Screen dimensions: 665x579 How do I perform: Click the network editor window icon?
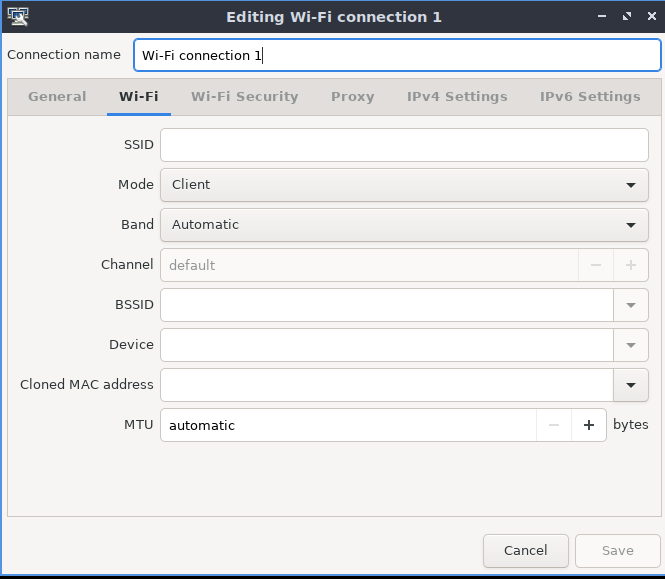(x=18, y=17)
